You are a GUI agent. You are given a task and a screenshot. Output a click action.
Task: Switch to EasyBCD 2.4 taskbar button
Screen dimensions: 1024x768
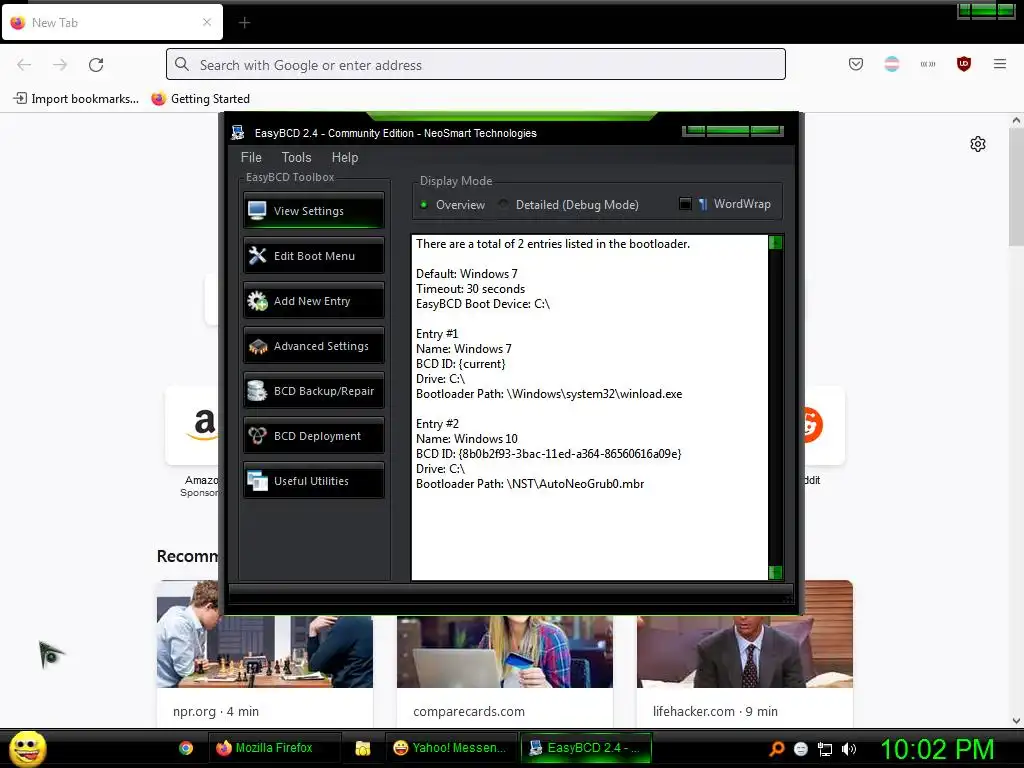586,748
